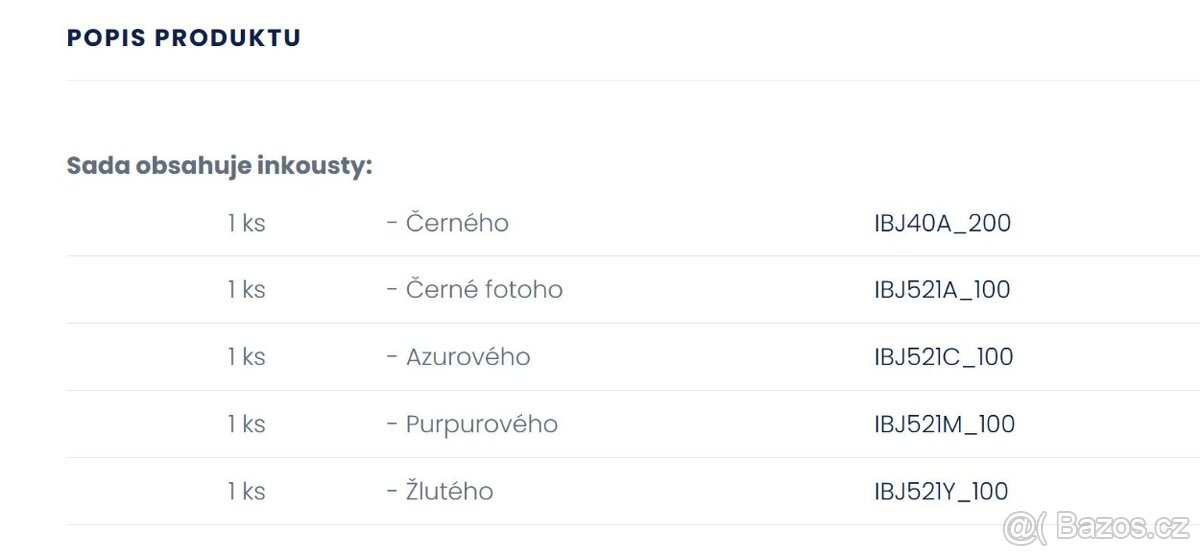Click the "- Černého" ink name
This screenshot has height=556, width=1200.
447,223
